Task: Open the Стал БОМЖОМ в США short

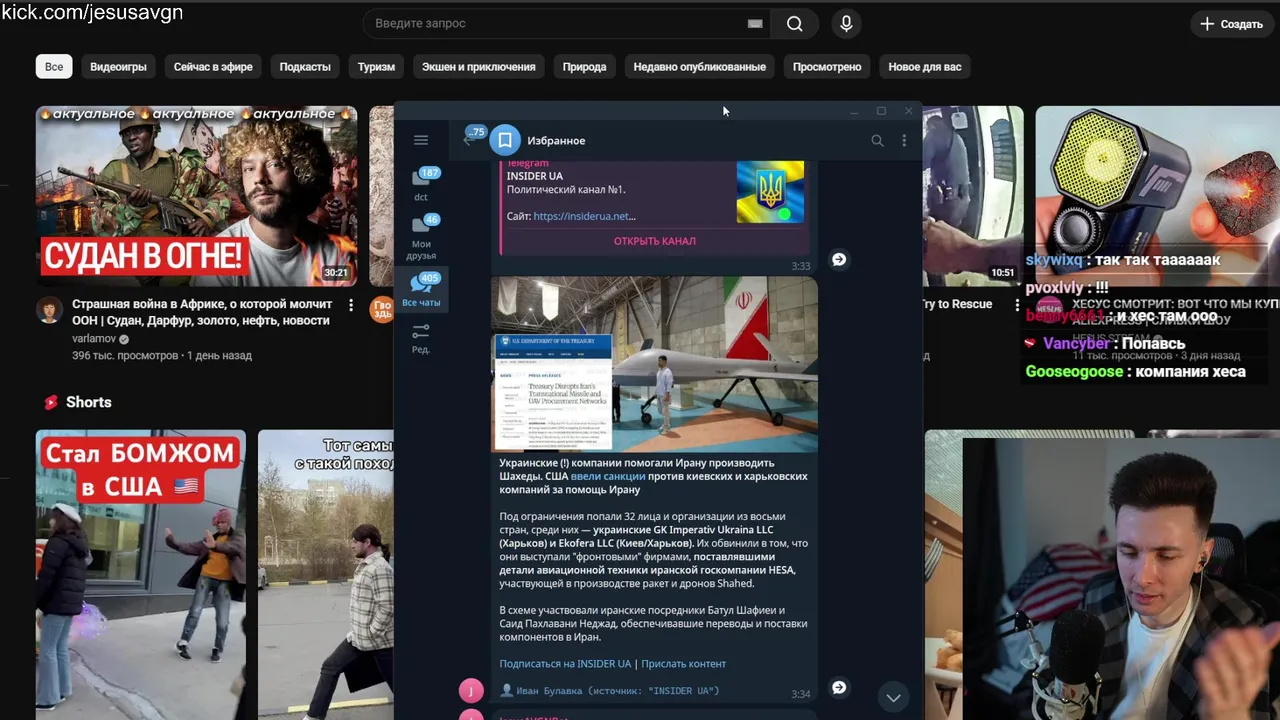Action: pyautogui.click(x=141, y=574)
